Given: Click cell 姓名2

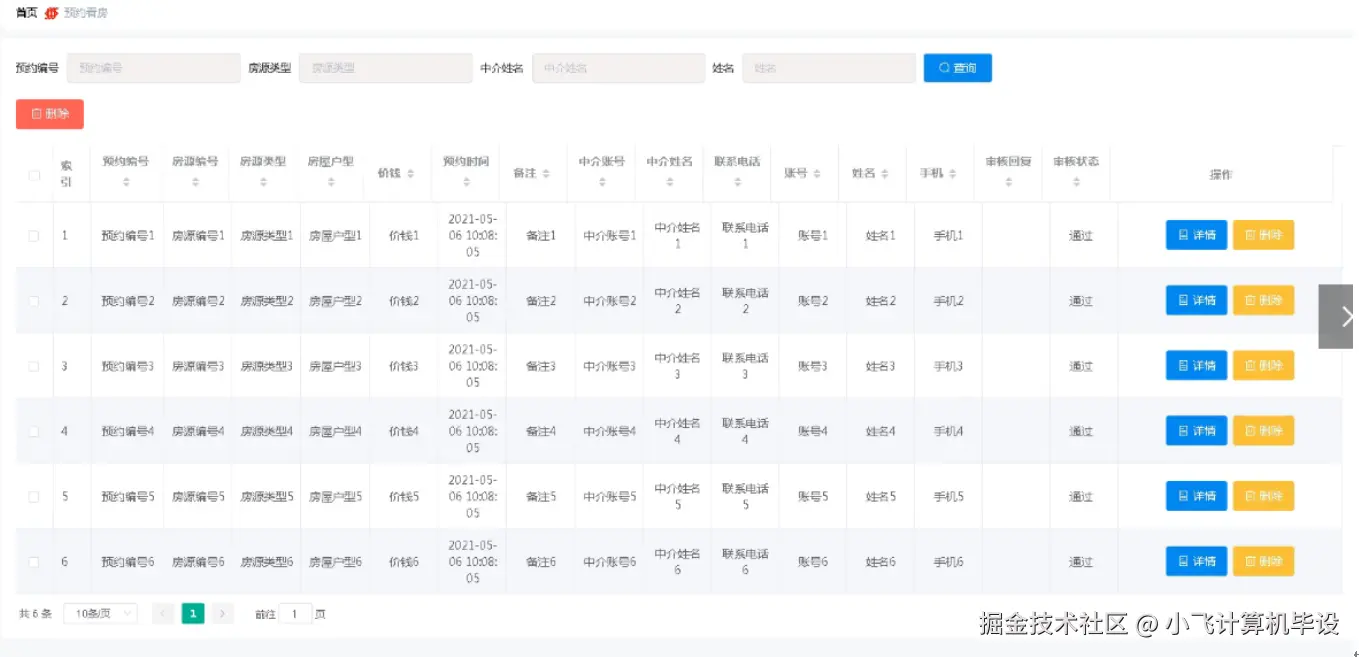Looking at the screenshot, I should (x=881, y=301).
